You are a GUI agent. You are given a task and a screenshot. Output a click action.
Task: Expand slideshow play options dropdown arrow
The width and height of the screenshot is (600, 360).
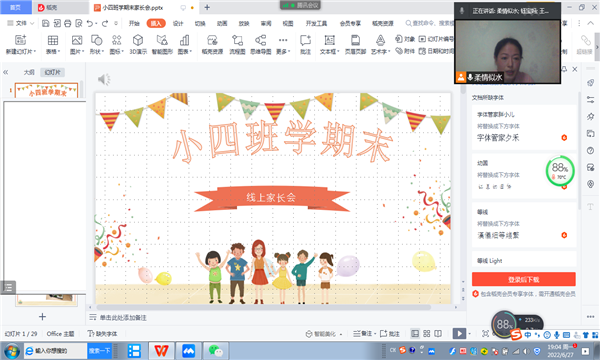tap(470, 334)
